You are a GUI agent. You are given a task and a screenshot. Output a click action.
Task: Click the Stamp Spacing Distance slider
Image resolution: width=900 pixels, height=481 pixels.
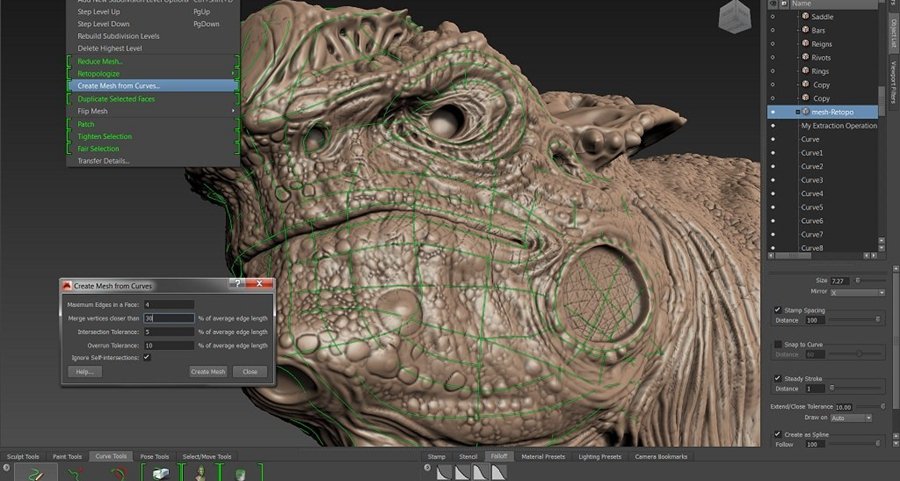(857, 320)
